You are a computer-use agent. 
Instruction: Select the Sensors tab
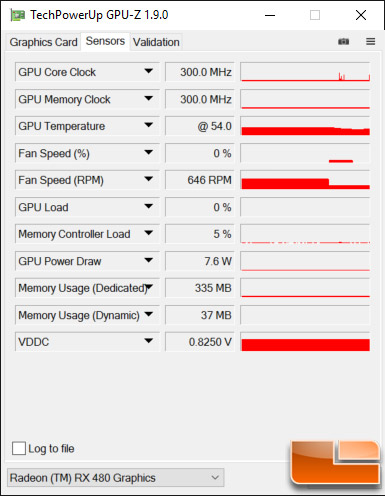[105, 41]
